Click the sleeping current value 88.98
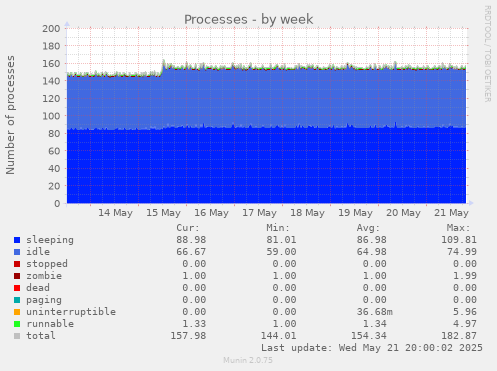Viewport: 497px width, 371px height. 191,240
